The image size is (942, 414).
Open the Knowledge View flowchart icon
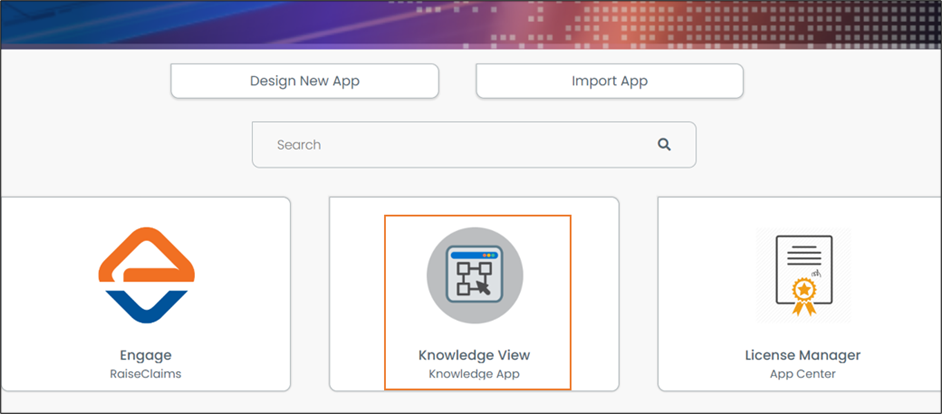point(475,275)
